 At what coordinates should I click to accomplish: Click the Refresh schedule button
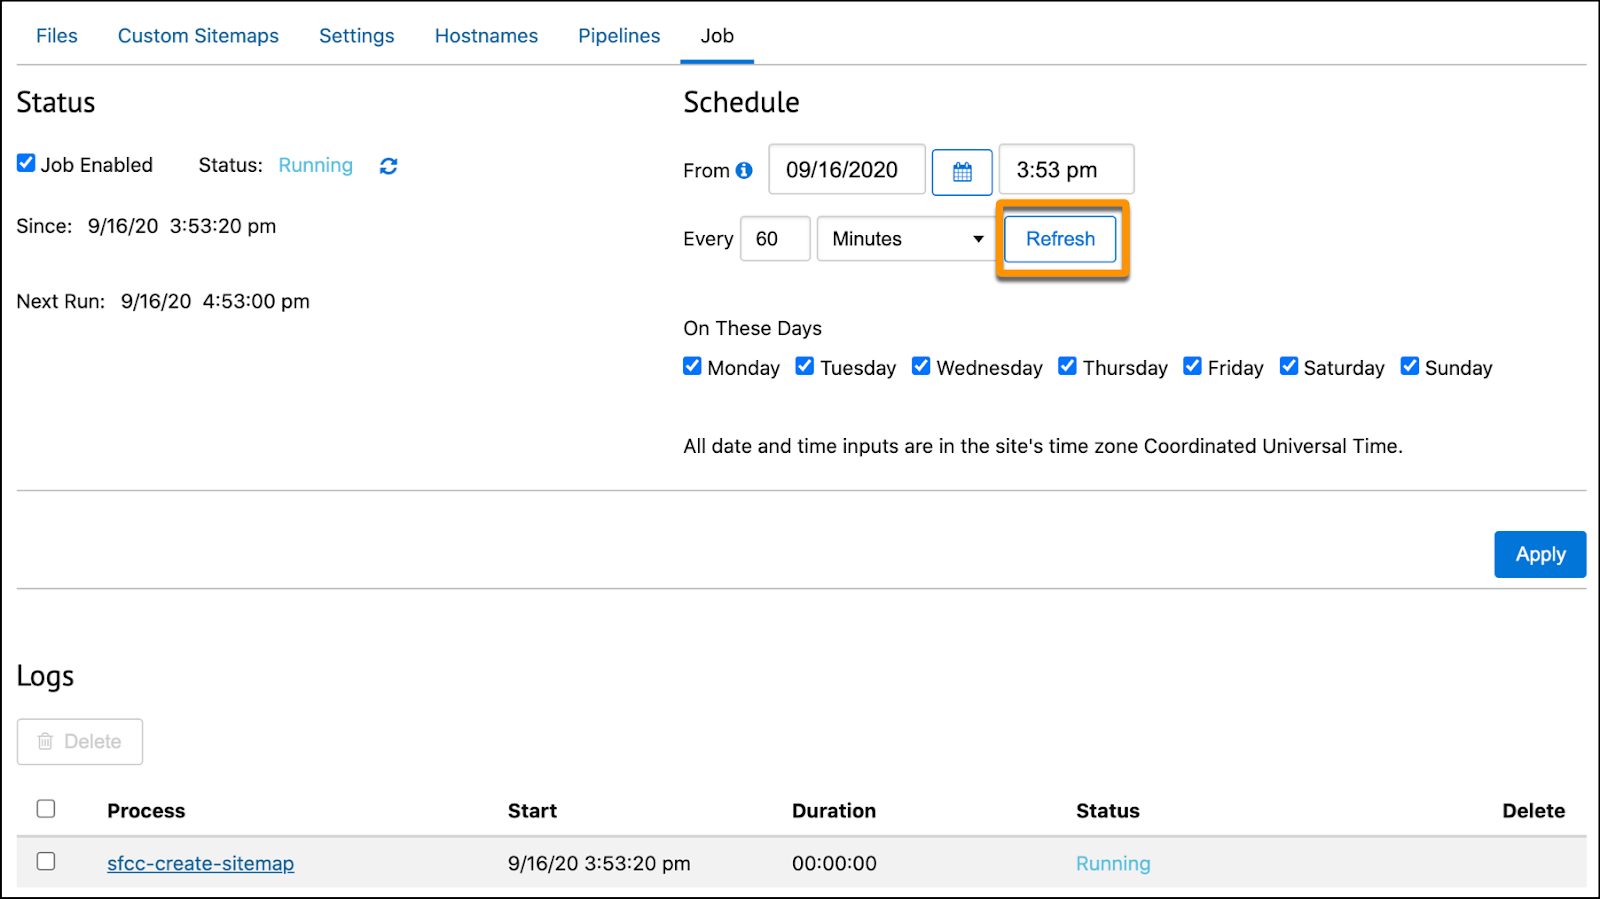tap(1060, 239)
